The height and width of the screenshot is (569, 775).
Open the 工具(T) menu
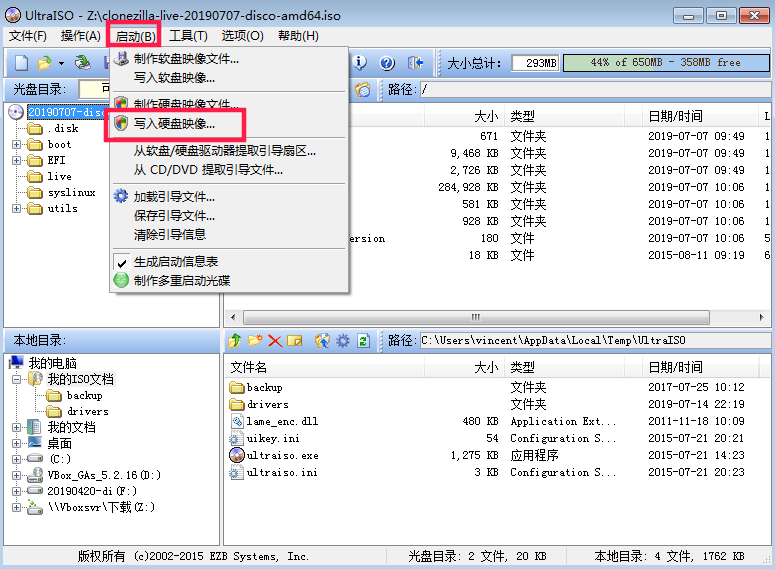pyautogui.click(x=188, y=36)
